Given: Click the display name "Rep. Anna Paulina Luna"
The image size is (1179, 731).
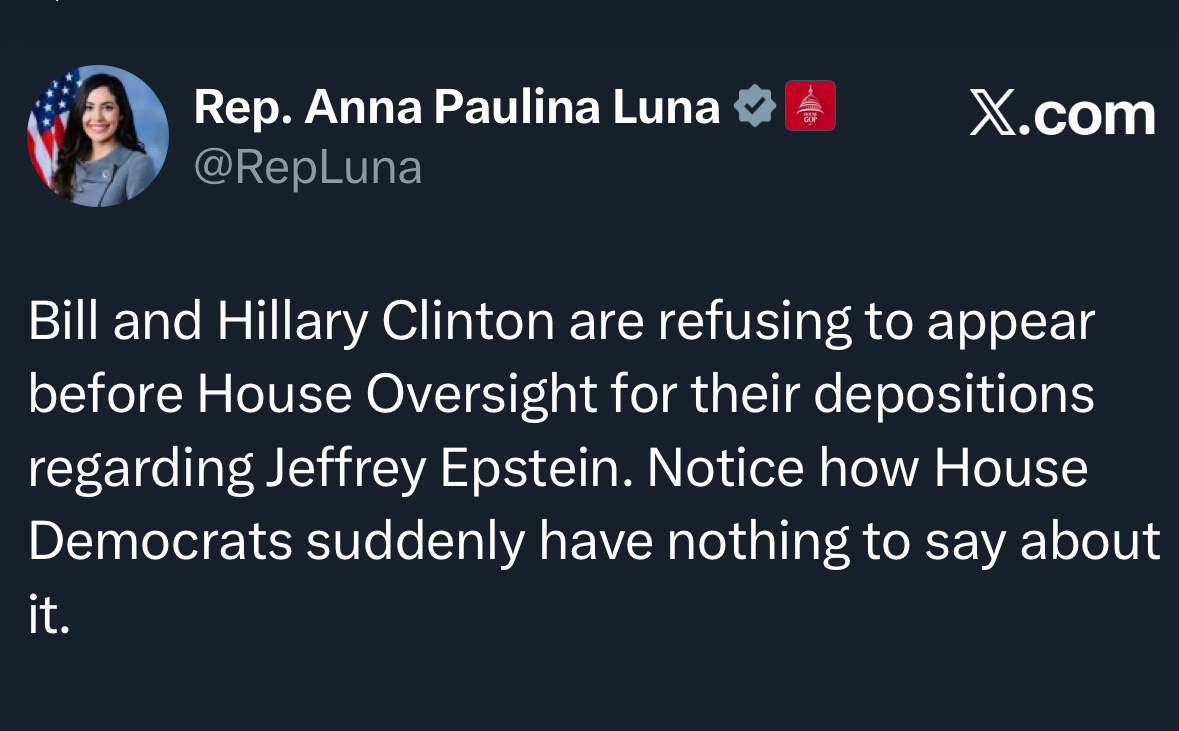Looking at the screenshot, I should click(456, 107).
